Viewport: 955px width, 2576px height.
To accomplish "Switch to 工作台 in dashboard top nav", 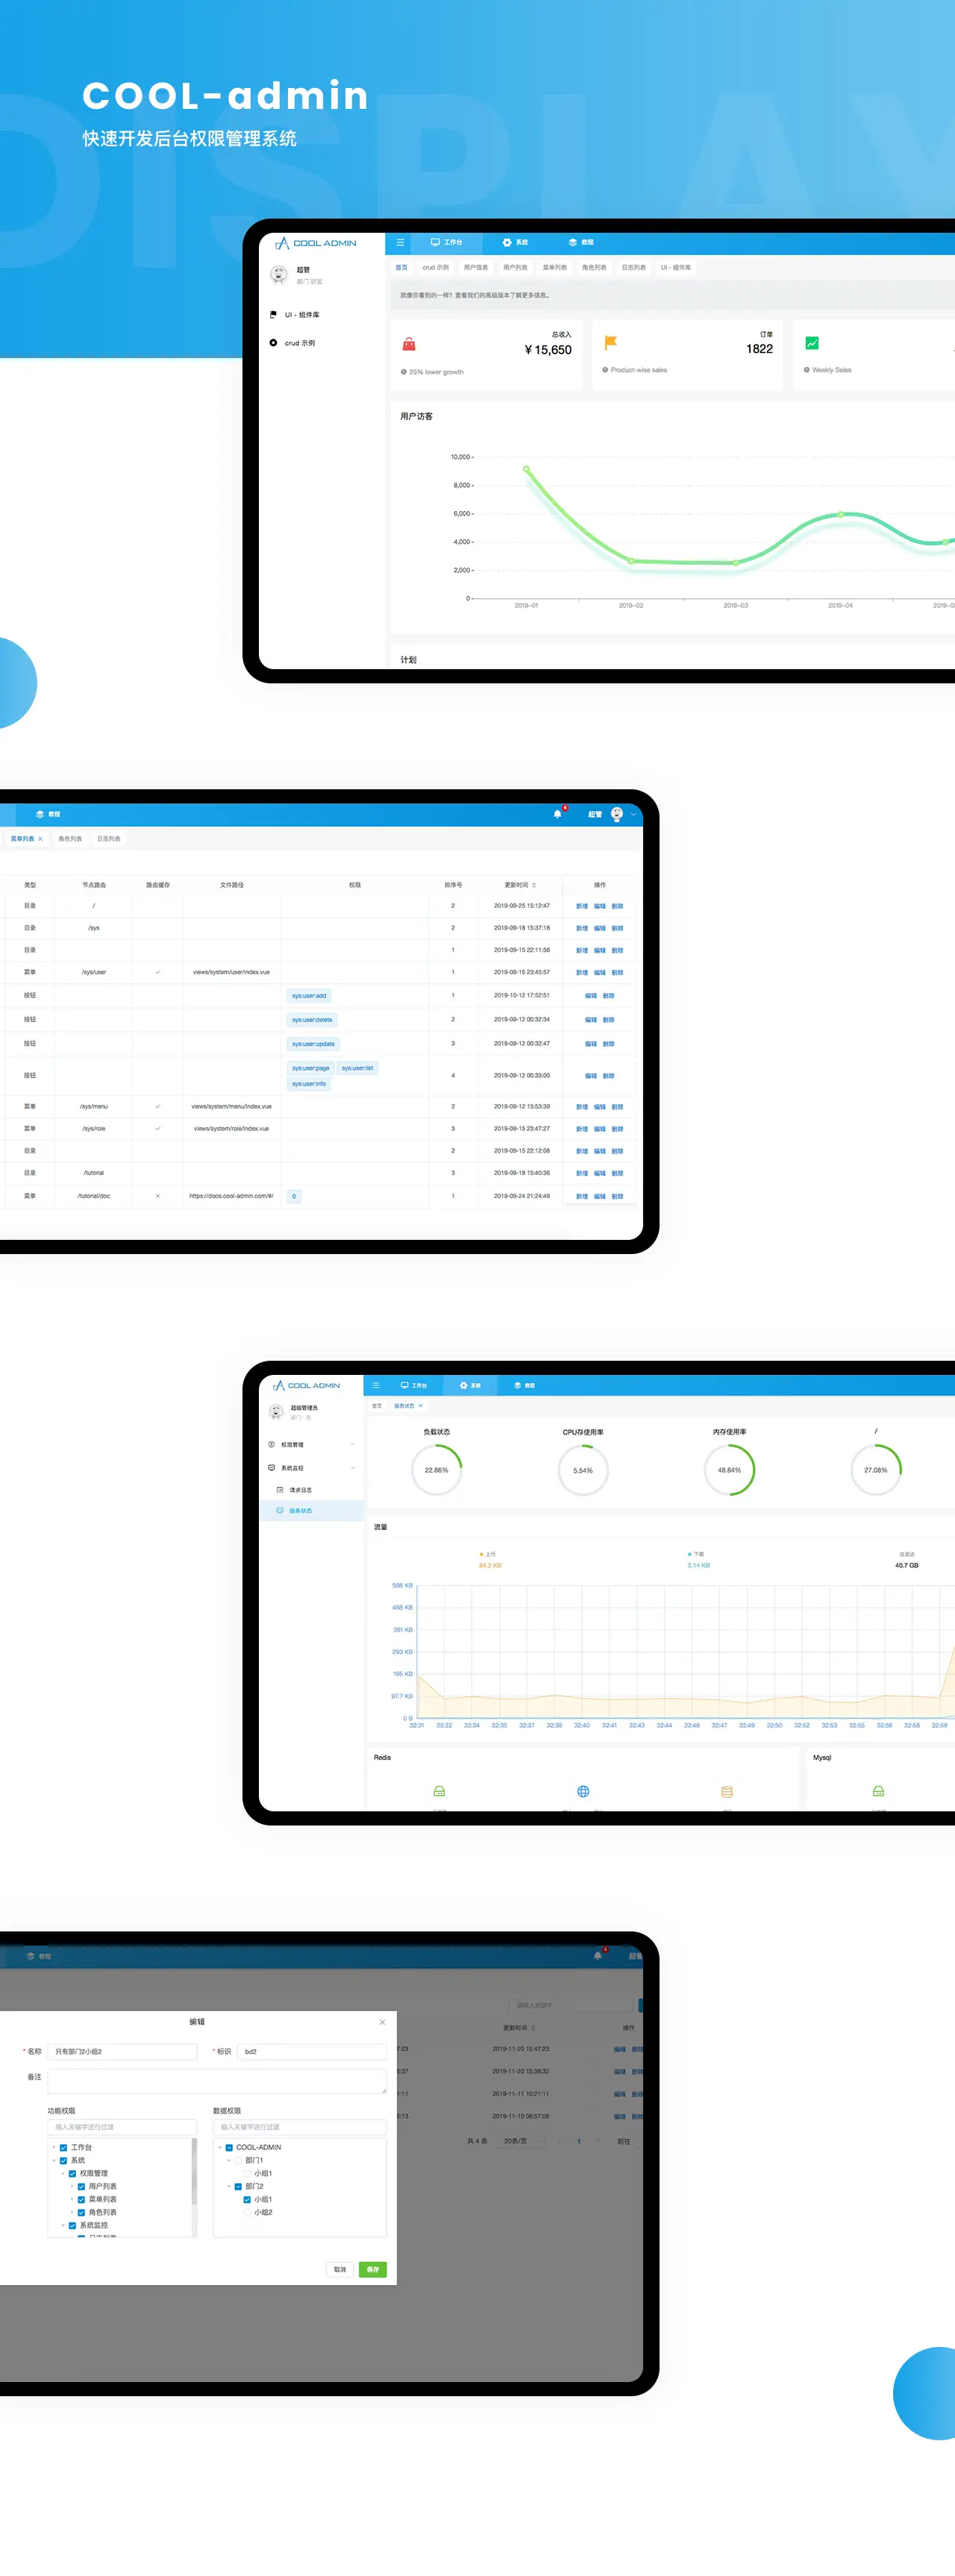I will [x=446, y=242].
